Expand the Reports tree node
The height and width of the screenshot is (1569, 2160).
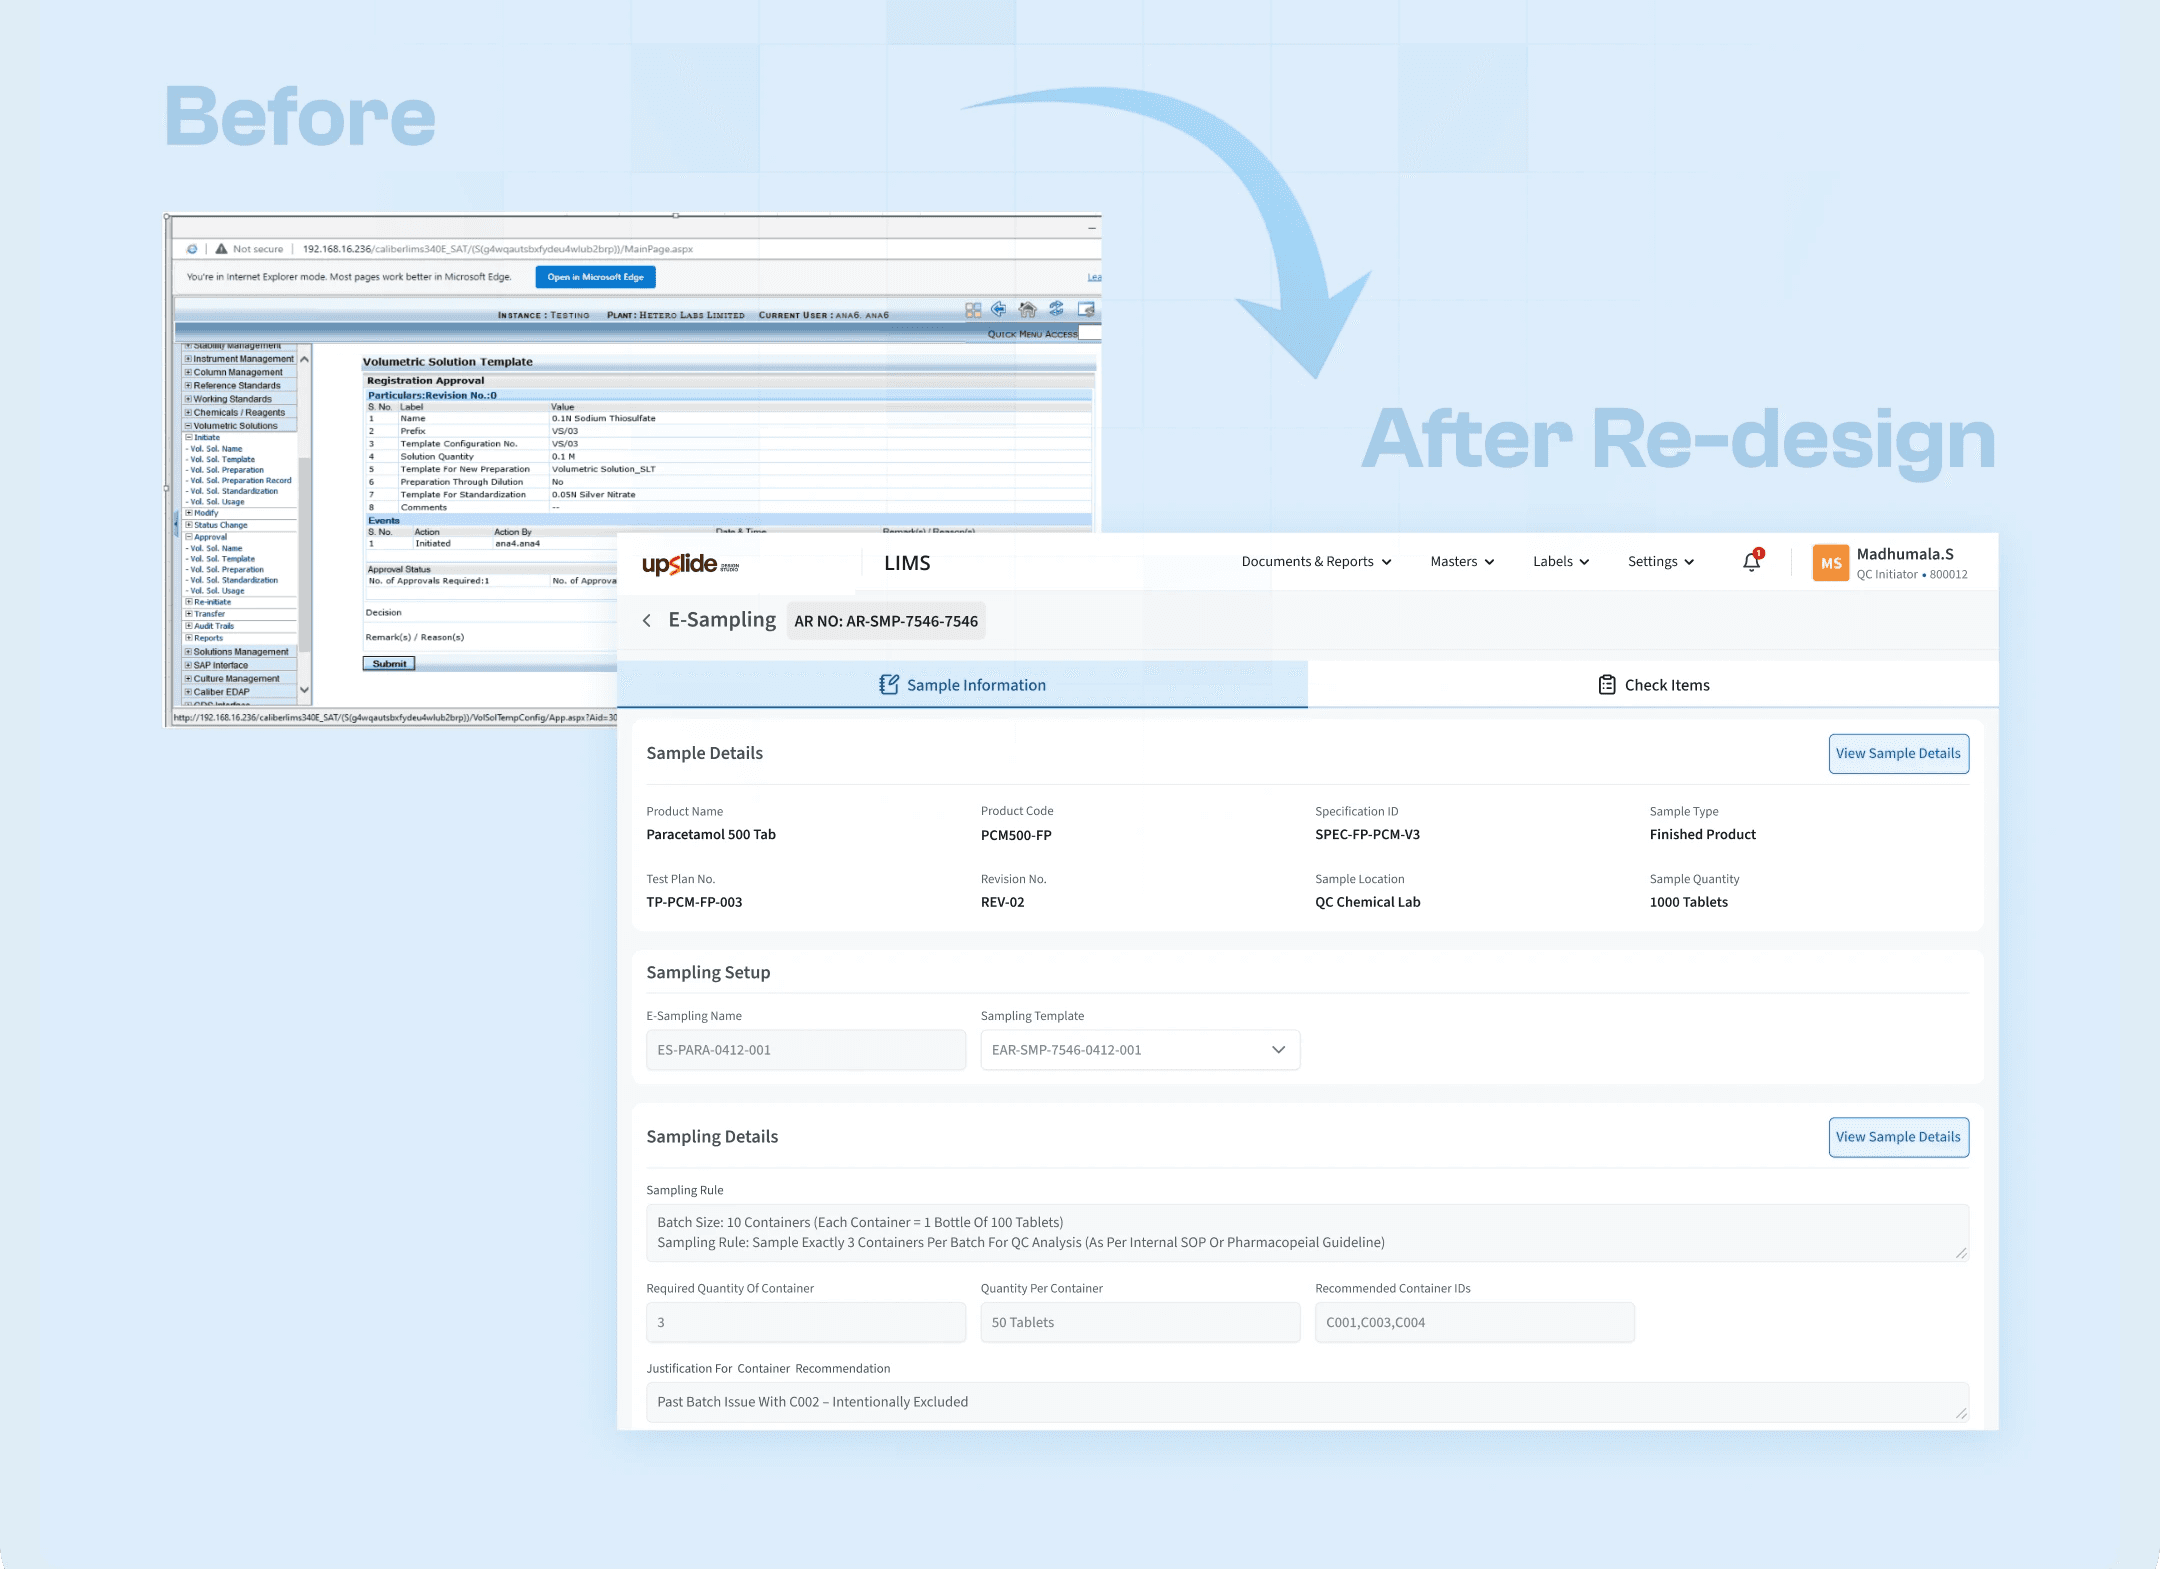coord(189,638)
